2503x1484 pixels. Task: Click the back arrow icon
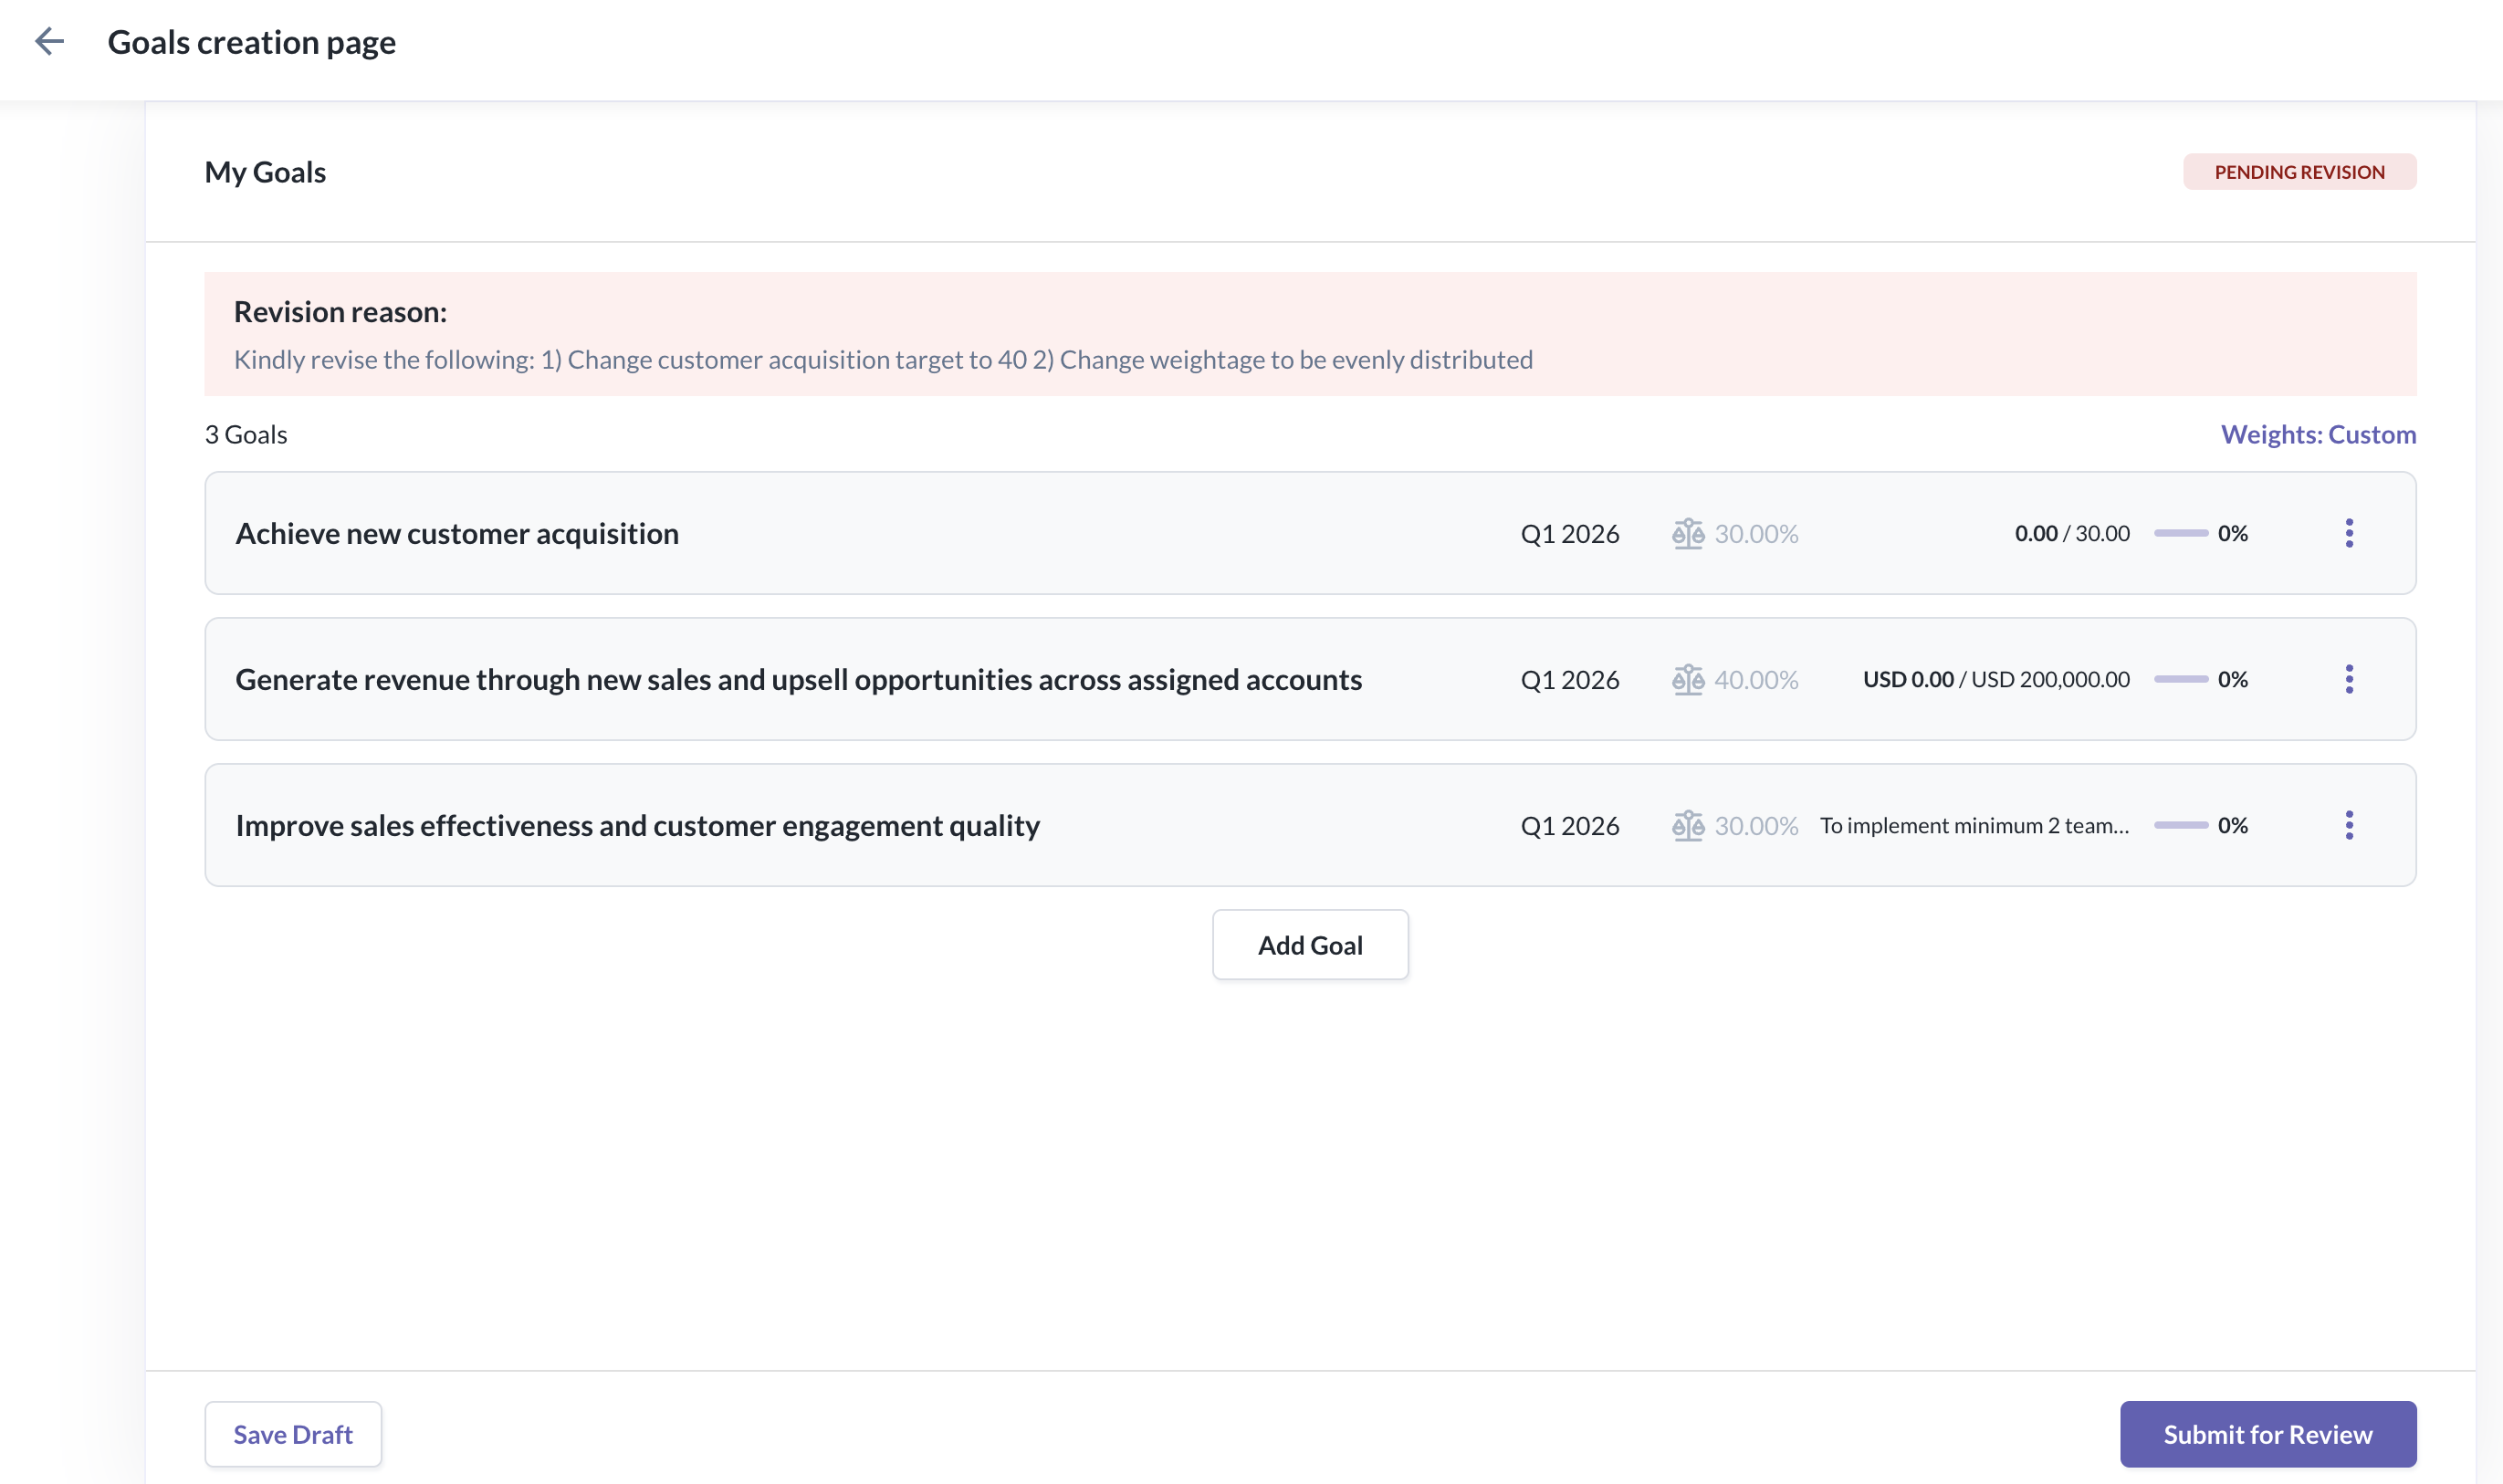click(49, 42)
